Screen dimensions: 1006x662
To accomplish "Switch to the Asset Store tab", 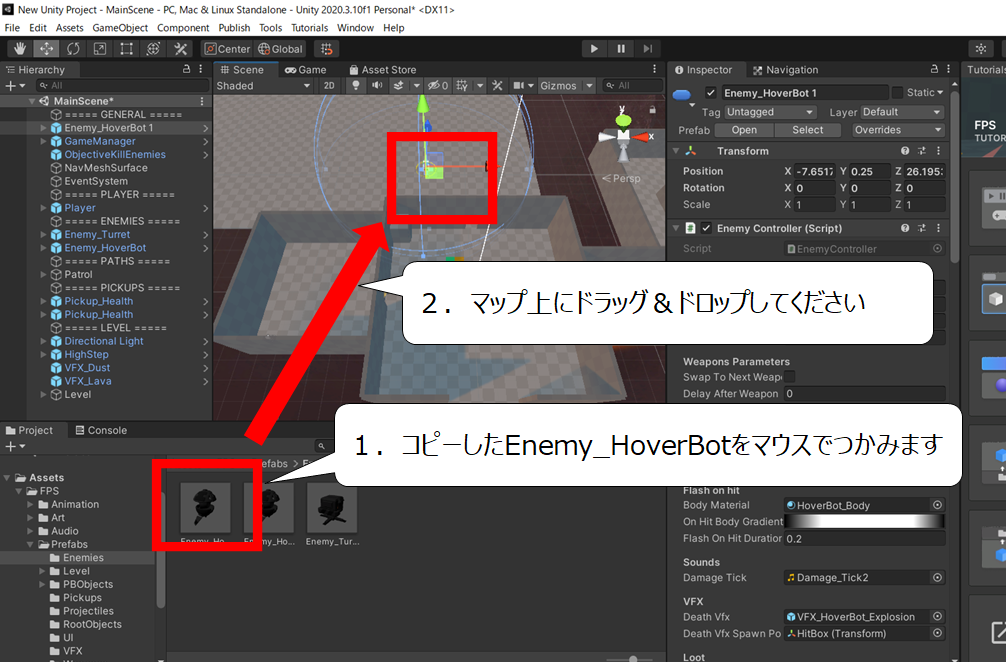I will 383,69.
